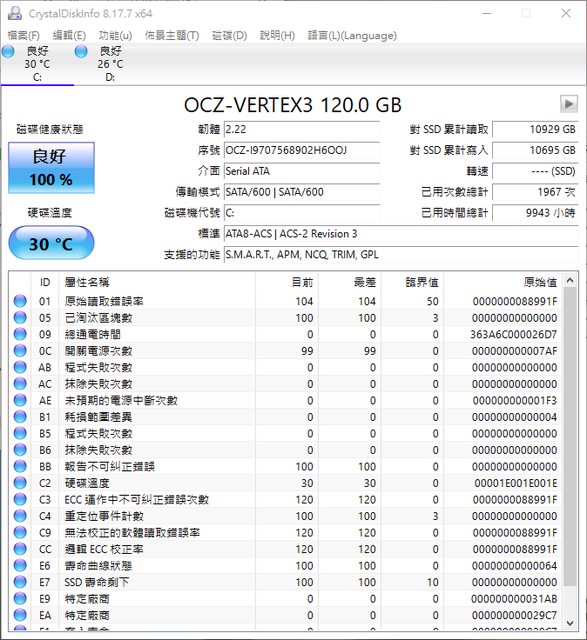Open the 佈景主題(T) menu
This screenshot has height=640, width=587.
coord(172,36)
